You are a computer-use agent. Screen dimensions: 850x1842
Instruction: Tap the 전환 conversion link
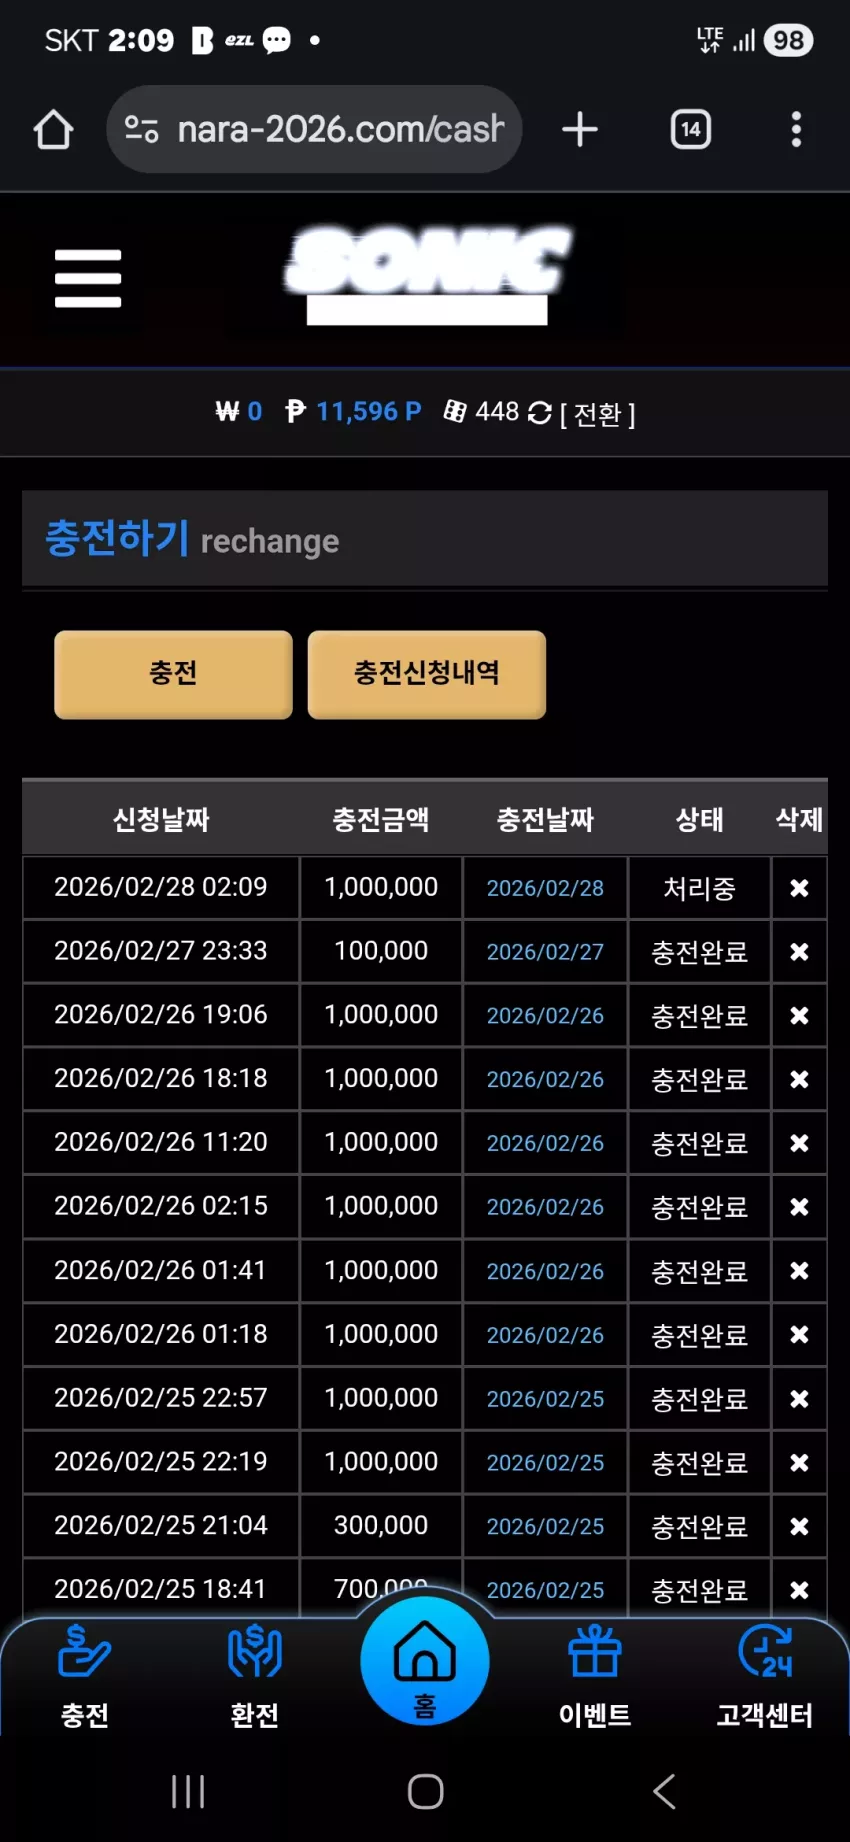pos(598,413)
